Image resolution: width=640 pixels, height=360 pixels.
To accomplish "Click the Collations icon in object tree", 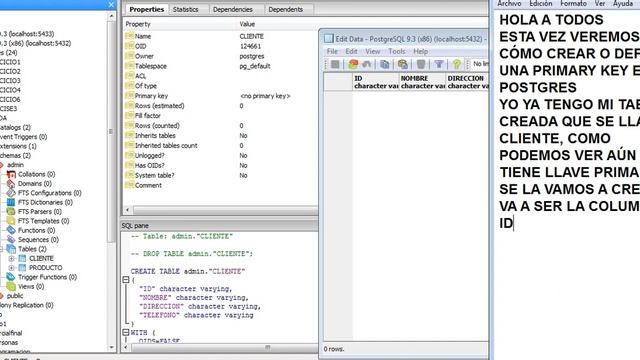I will click(x=11, y=174).
